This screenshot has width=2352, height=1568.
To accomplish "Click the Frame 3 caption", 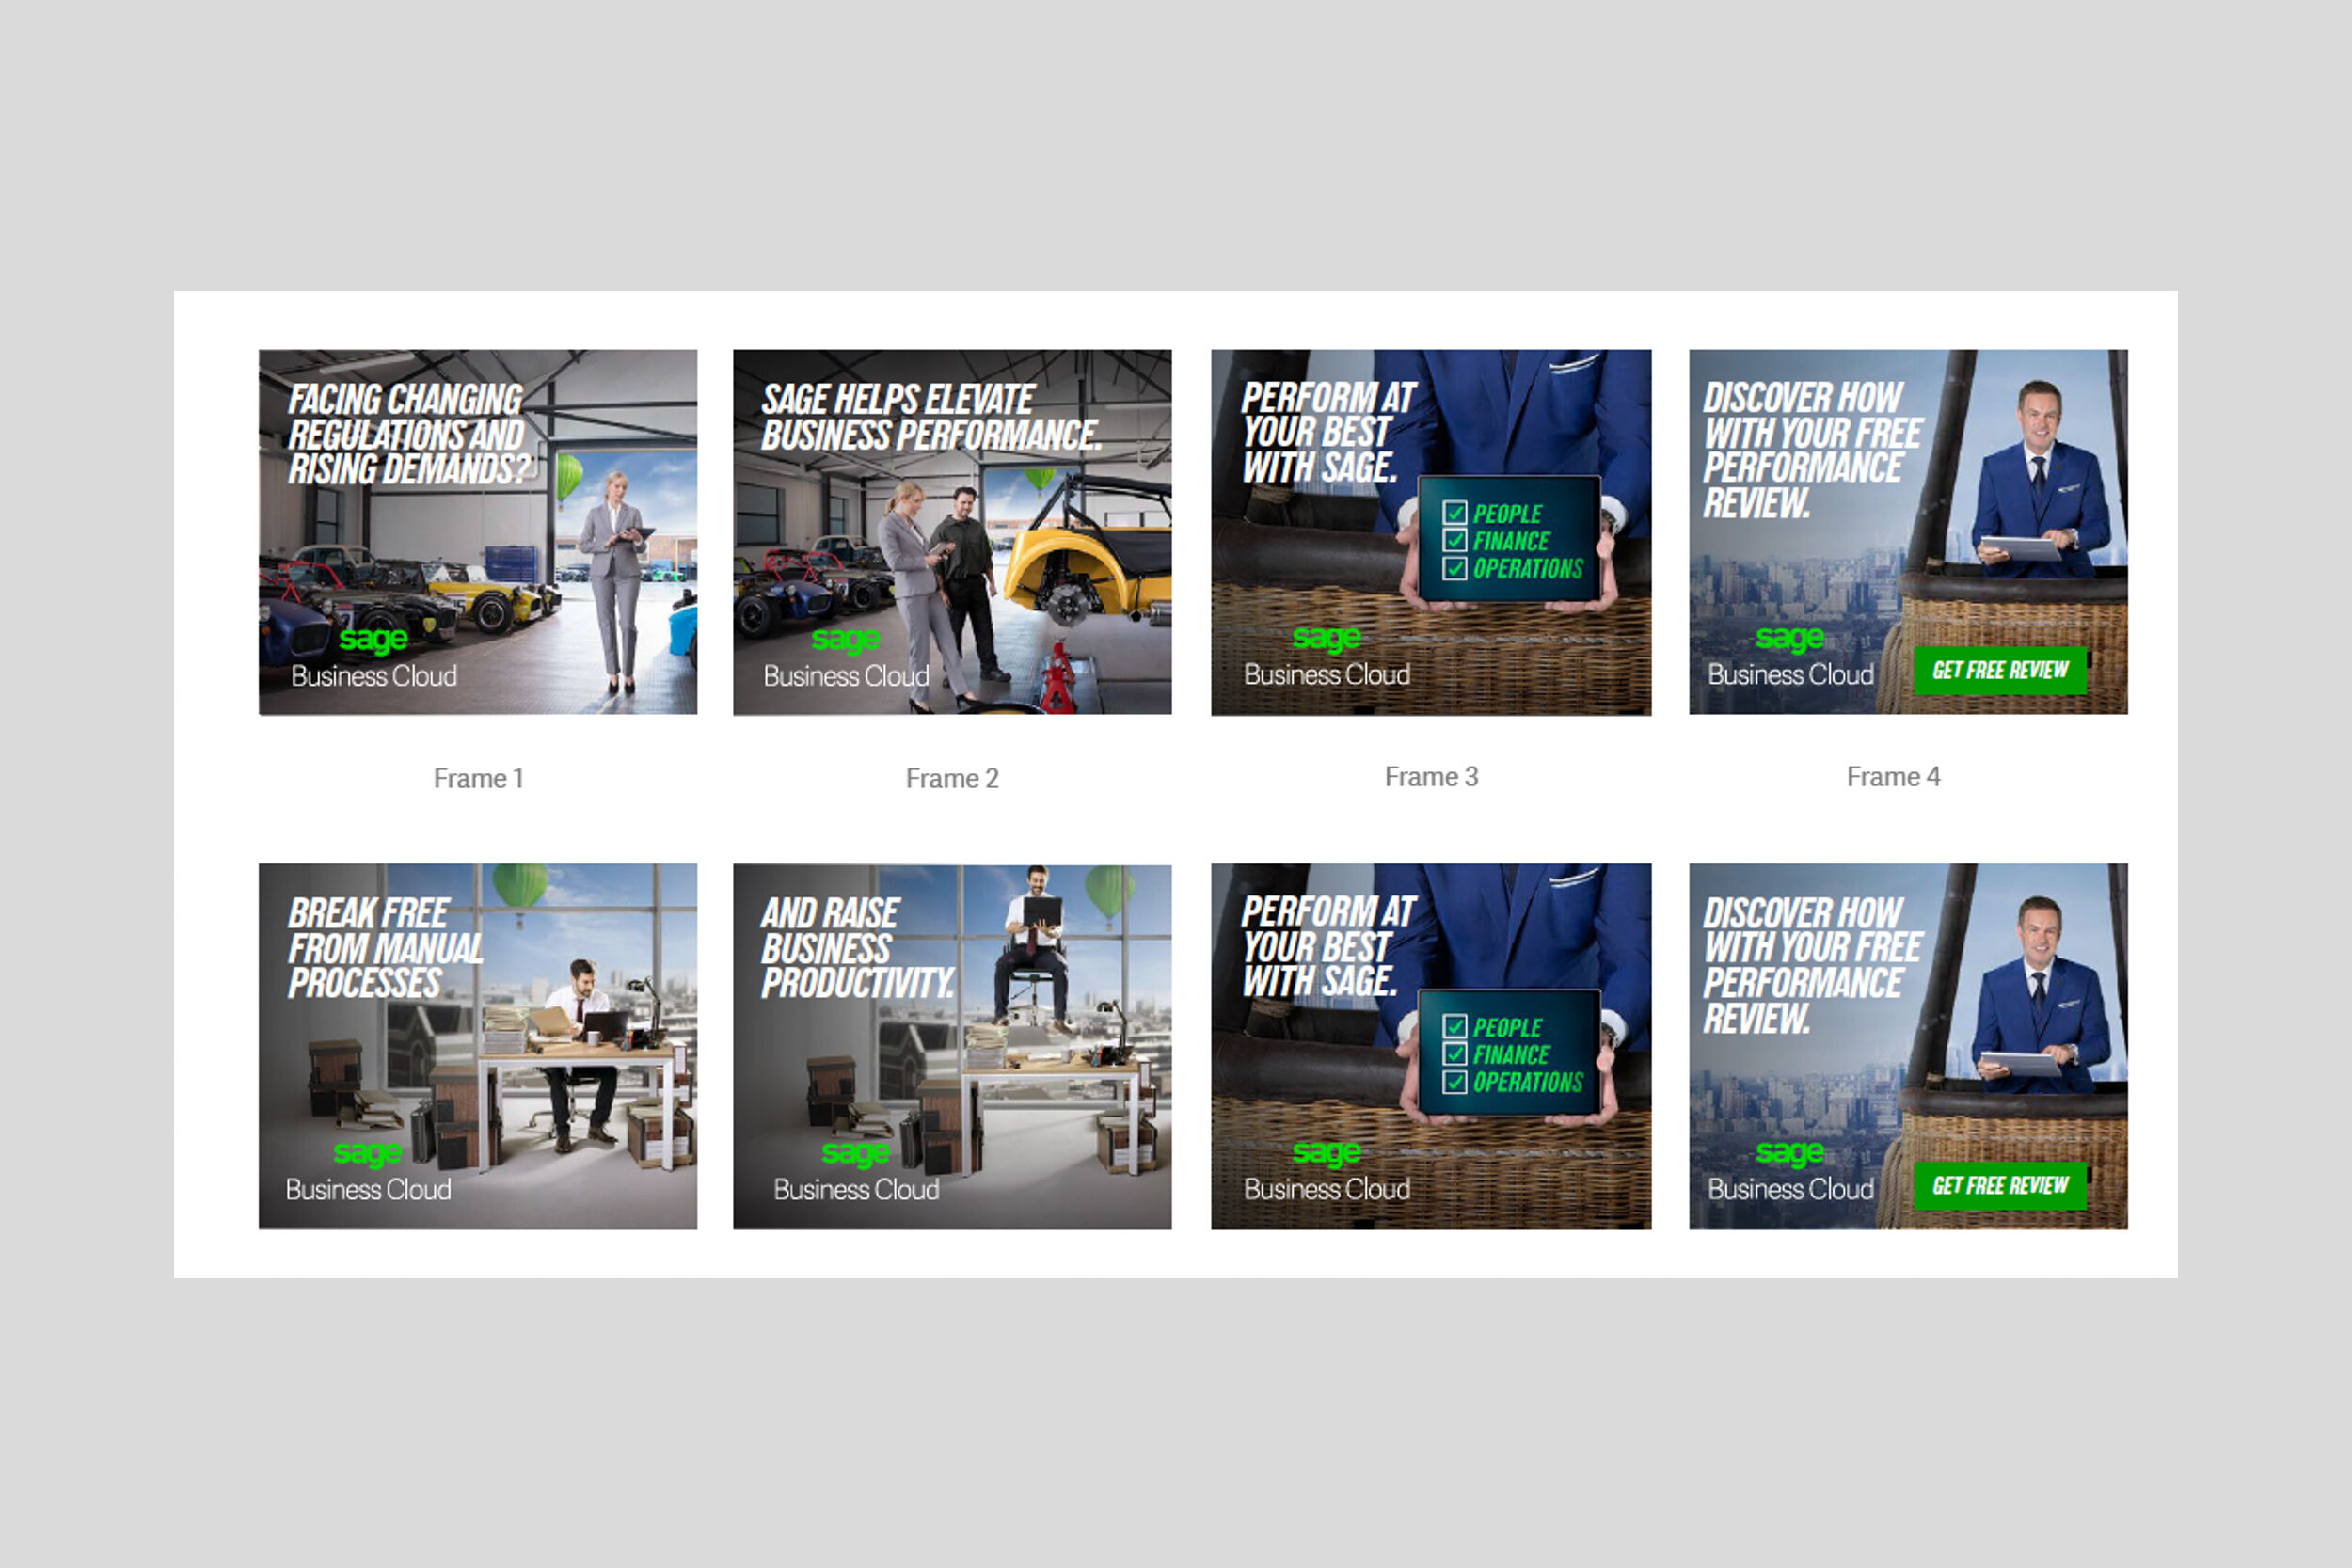I will click(x=1431, y=777).
